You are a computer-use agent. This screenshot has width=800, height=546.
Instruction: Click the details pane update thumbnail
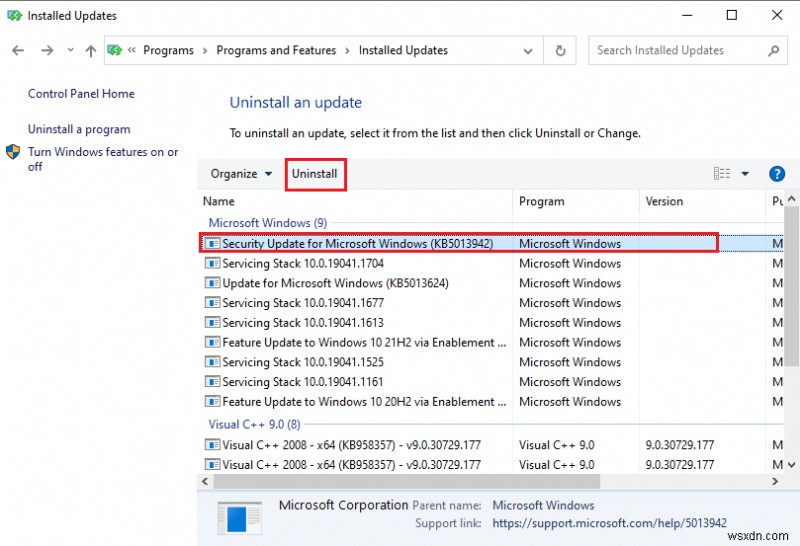(x=239, y=518)
